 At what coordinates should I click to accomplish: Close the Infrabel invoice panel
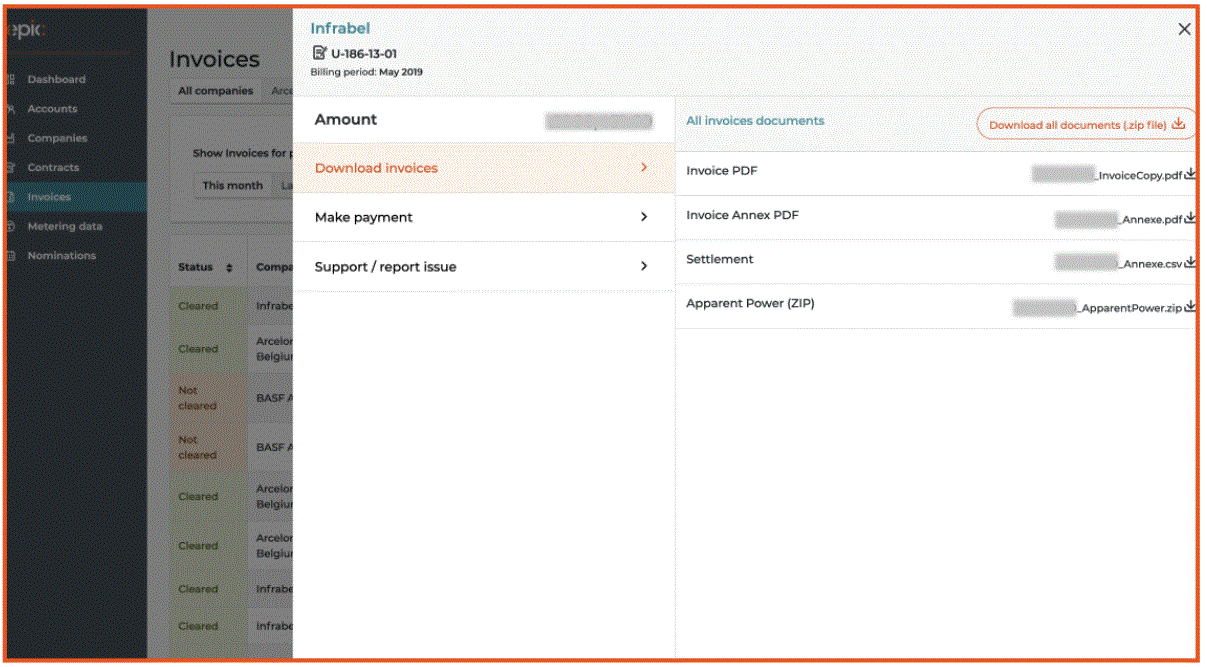(1184, 29)
